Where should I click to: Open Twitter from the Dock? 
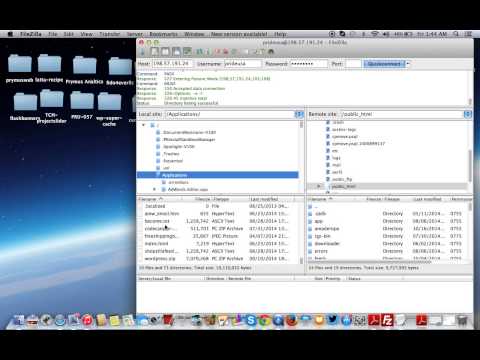332,320
